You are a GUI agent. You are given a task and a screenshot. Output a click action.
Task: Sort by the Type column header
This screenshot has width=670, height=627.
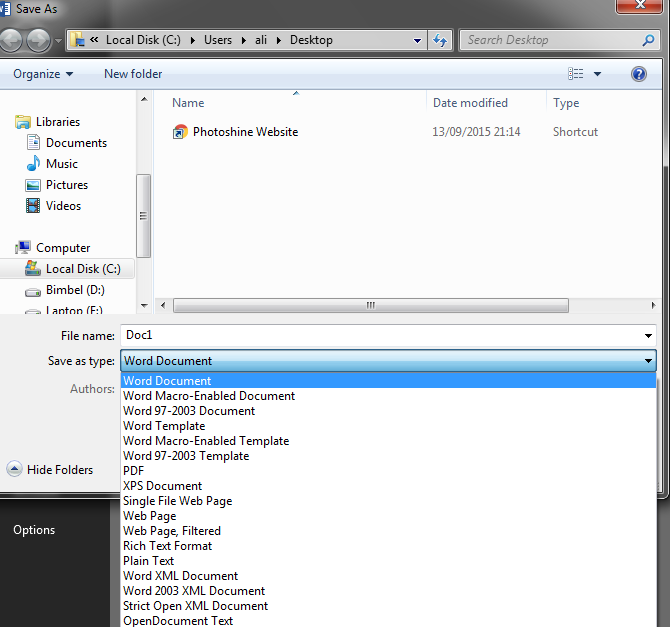click(566, 103)
